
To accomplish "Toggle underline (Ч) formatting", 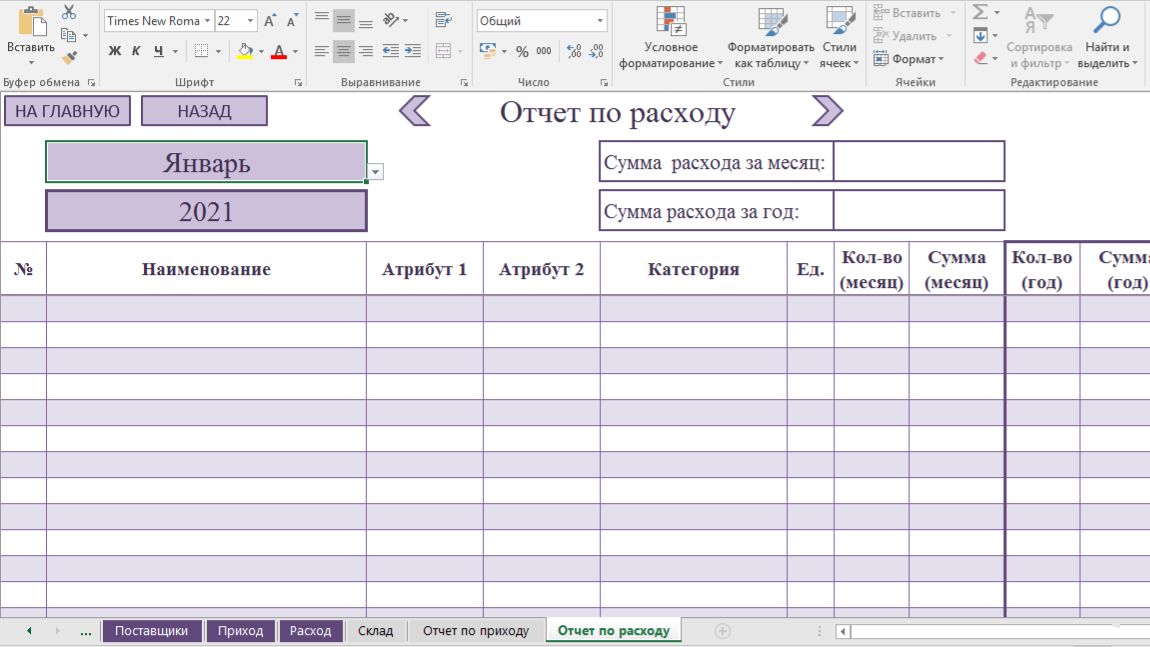I will (158, 51).
